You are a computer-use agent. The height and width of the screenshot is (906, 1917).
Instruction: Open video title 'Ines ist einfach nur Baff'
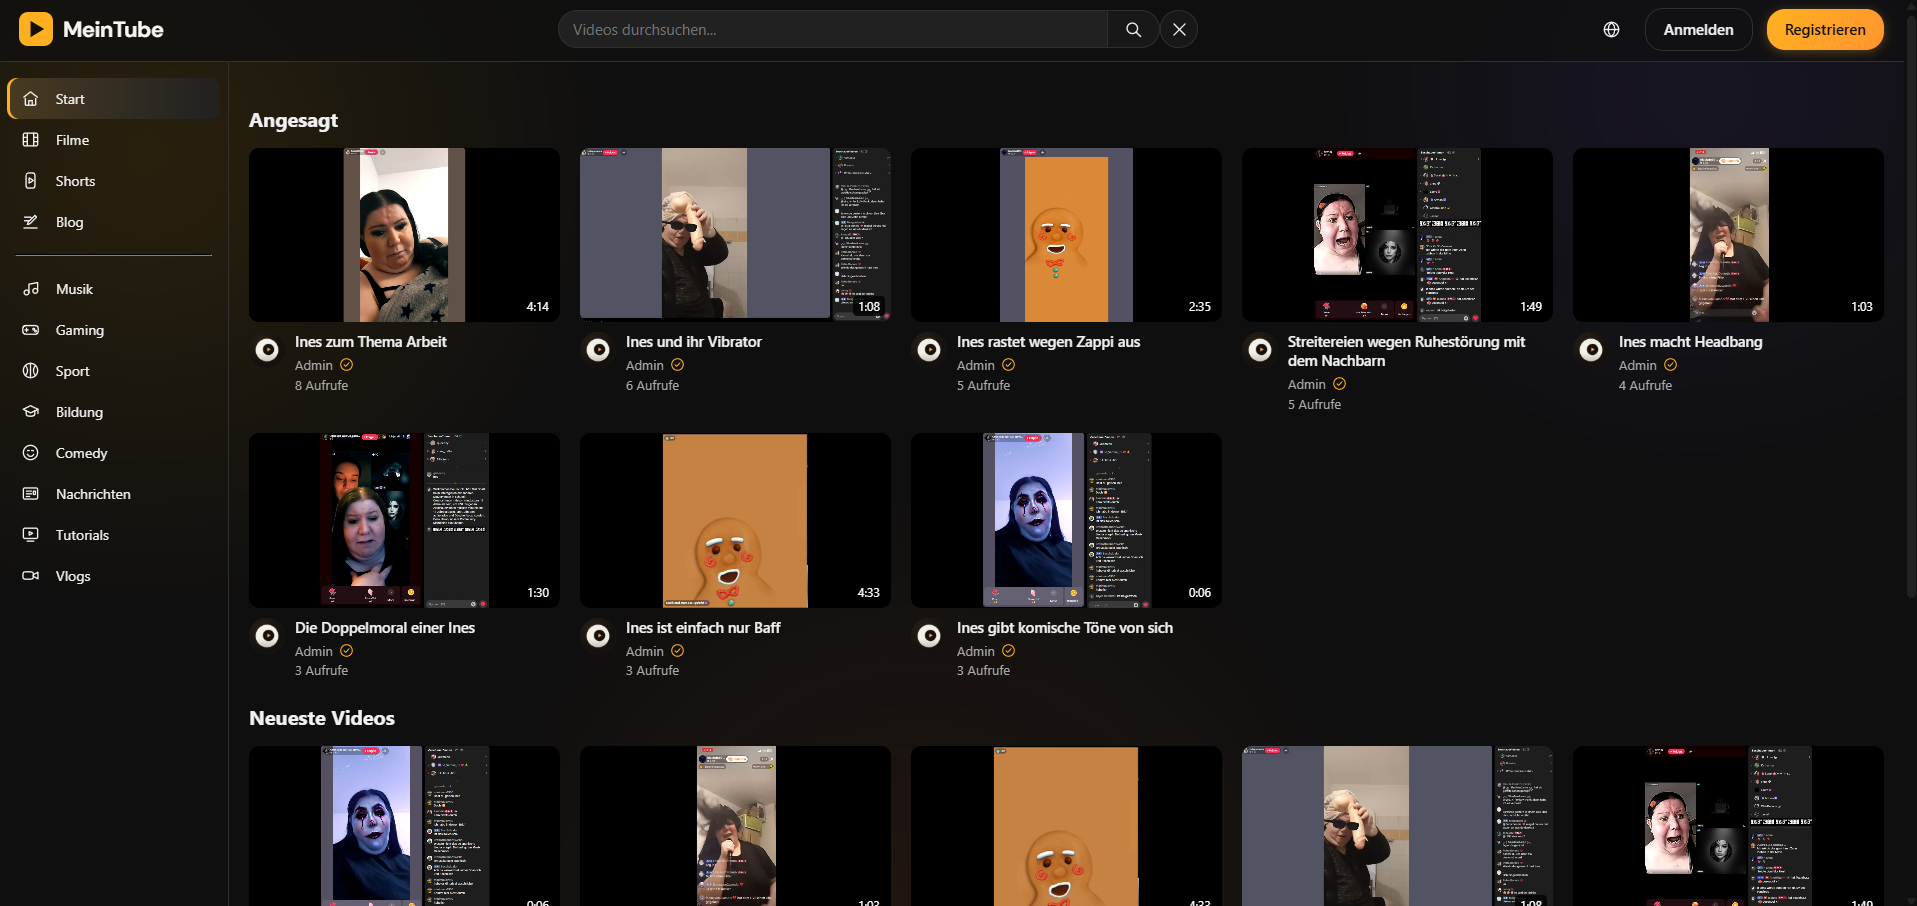pos(703,628)
